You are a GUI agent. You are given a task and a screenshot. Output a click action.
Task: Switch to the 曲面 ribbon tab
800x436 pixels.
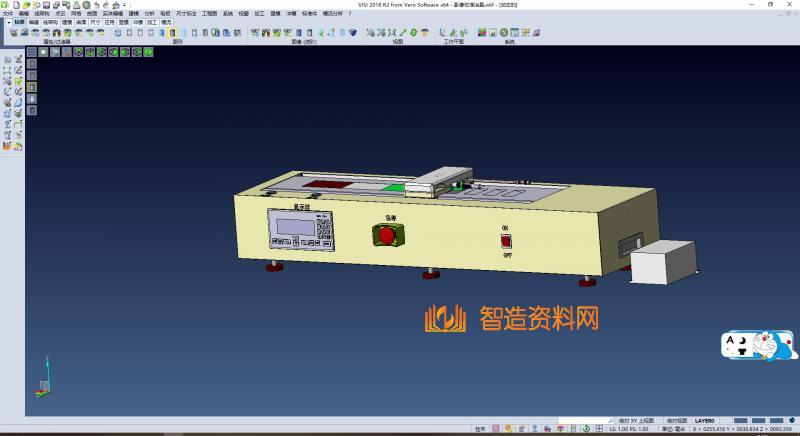(80, 20)
